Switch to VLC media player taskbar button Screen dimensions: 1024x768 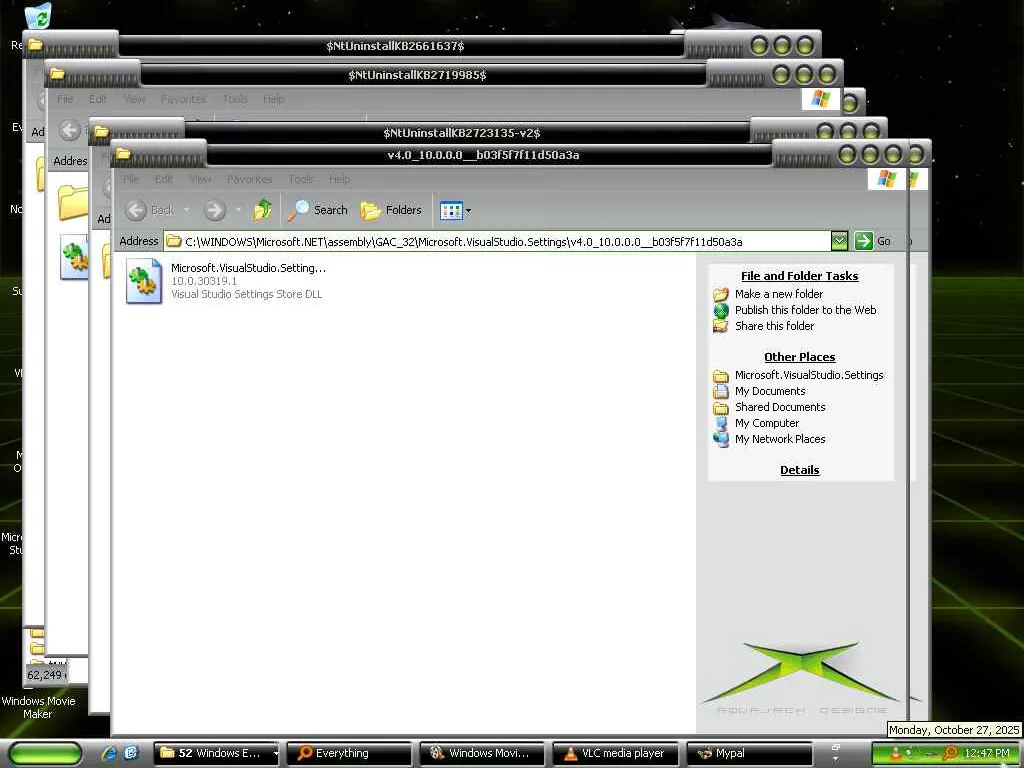616,754
